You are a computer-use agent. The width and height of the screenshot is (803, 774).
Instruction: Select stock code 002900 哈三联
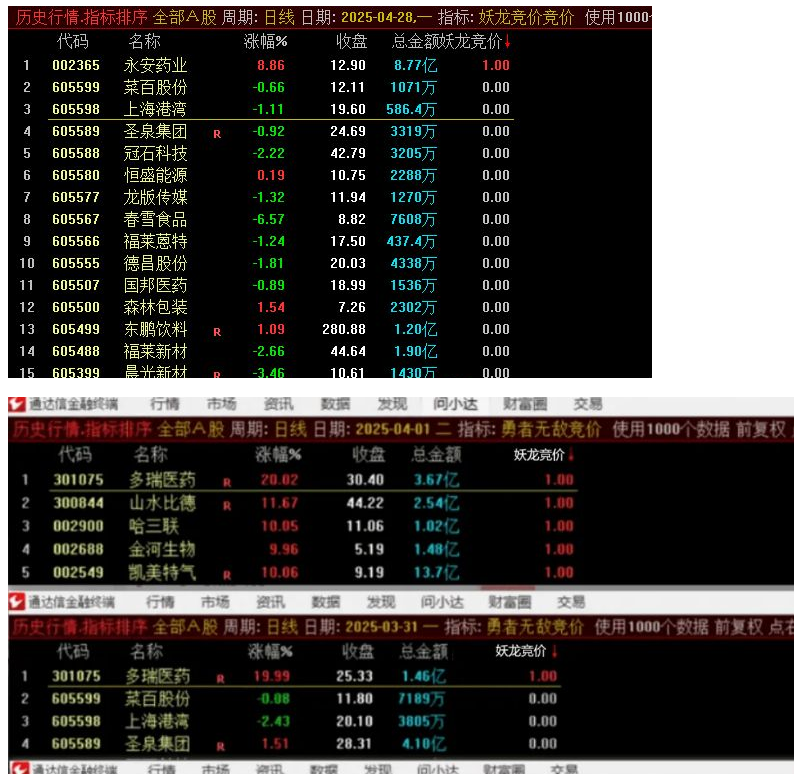click(x=76, y=526)
